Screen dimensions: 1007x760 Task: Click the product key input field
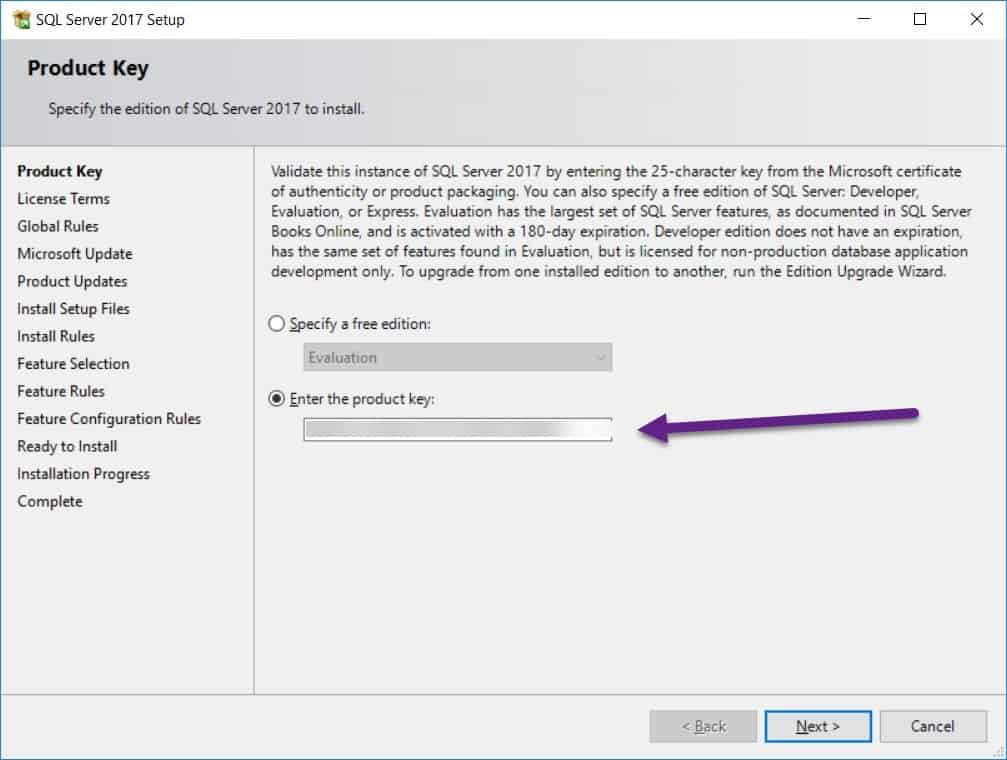point(457,429)
